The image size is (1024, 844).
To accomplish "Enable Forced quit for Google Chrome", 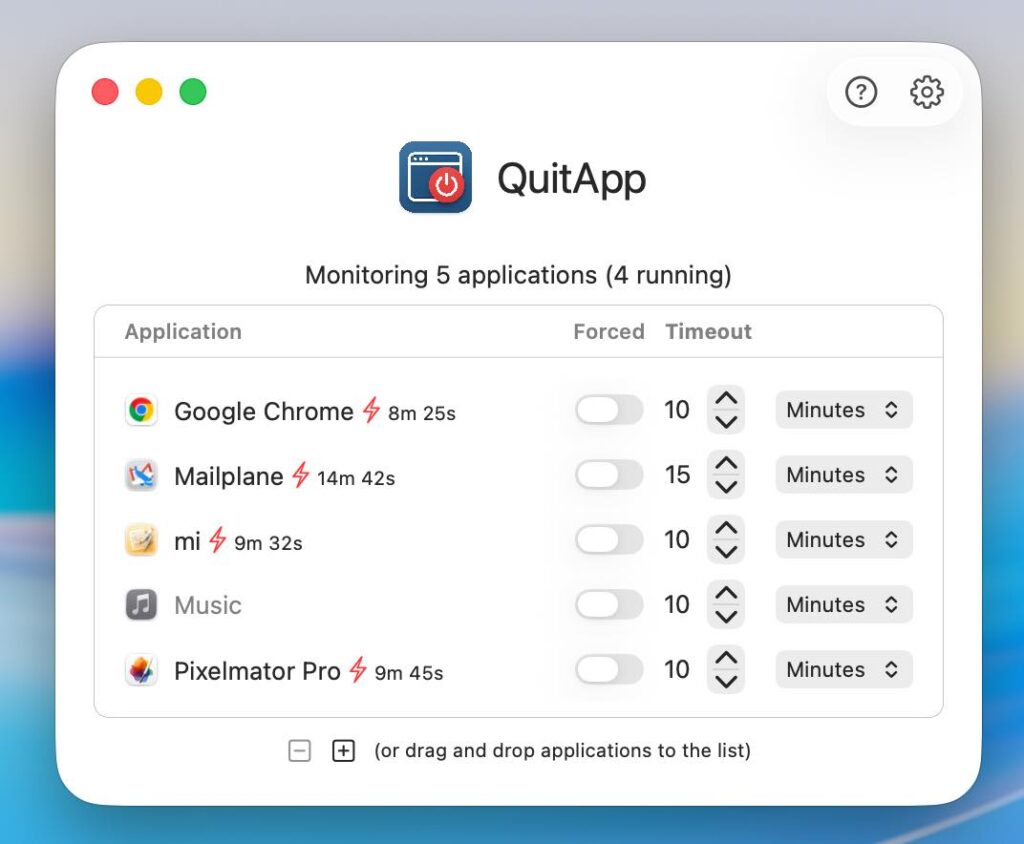I will tap(608, 410).
